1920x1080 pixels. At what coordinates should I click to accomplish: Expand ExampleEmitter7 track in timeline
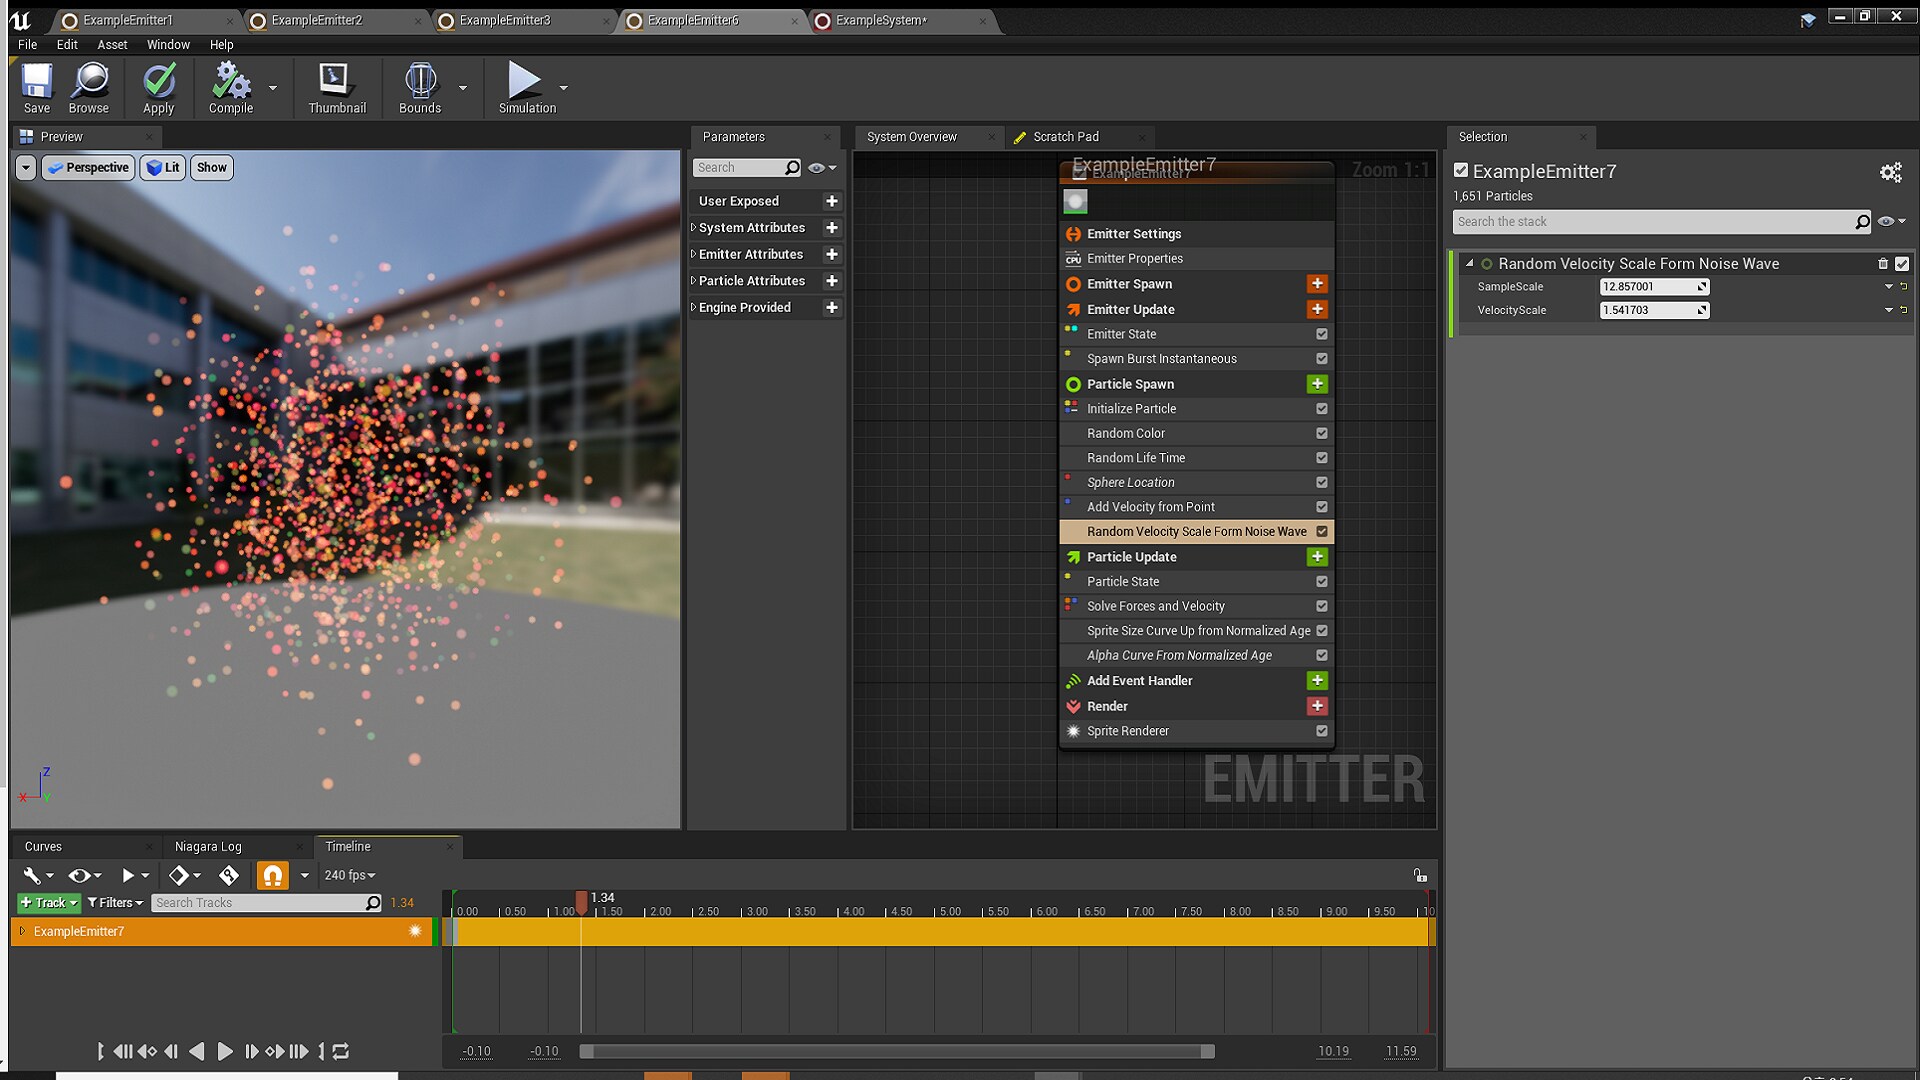(22, 931)
